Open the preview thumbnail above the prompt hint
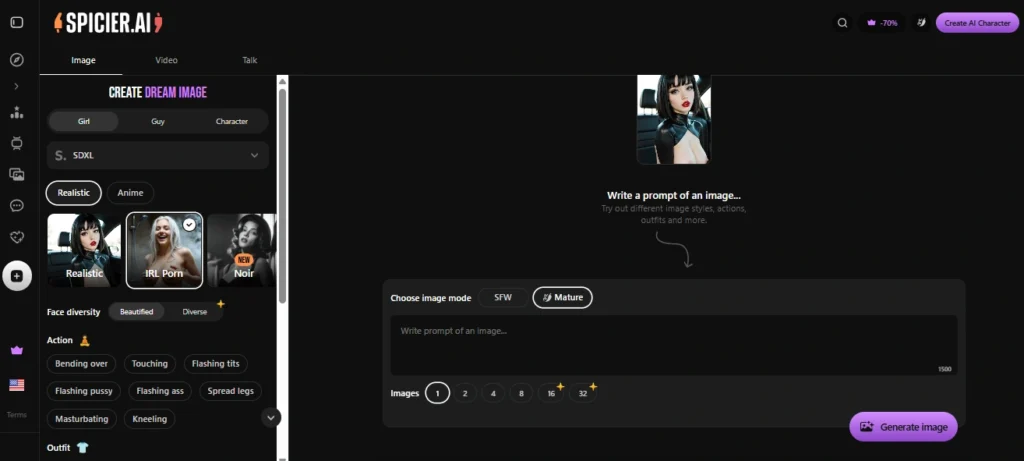The height and width of the screenshot is (461, 1024). click(x=673, y=119)
